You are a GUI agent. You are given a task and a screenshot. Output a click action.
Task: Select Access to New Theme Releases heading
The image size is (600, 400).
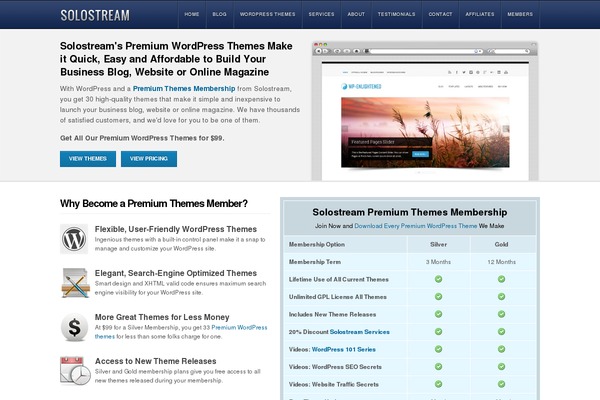tap(155, 361)
